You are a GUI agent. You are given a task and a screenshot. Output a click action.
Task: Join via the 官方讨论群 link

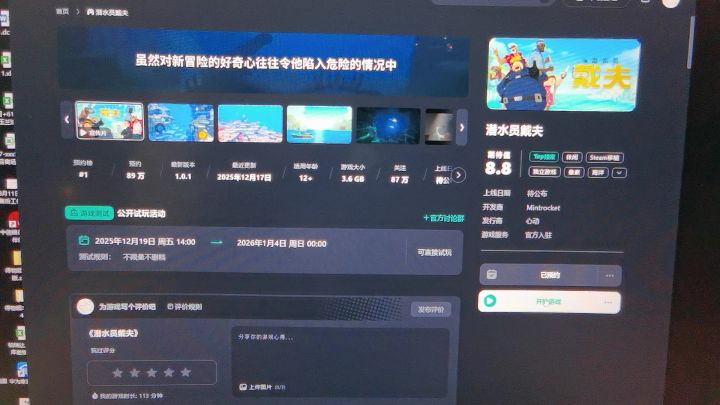click(x=444, y=218)
